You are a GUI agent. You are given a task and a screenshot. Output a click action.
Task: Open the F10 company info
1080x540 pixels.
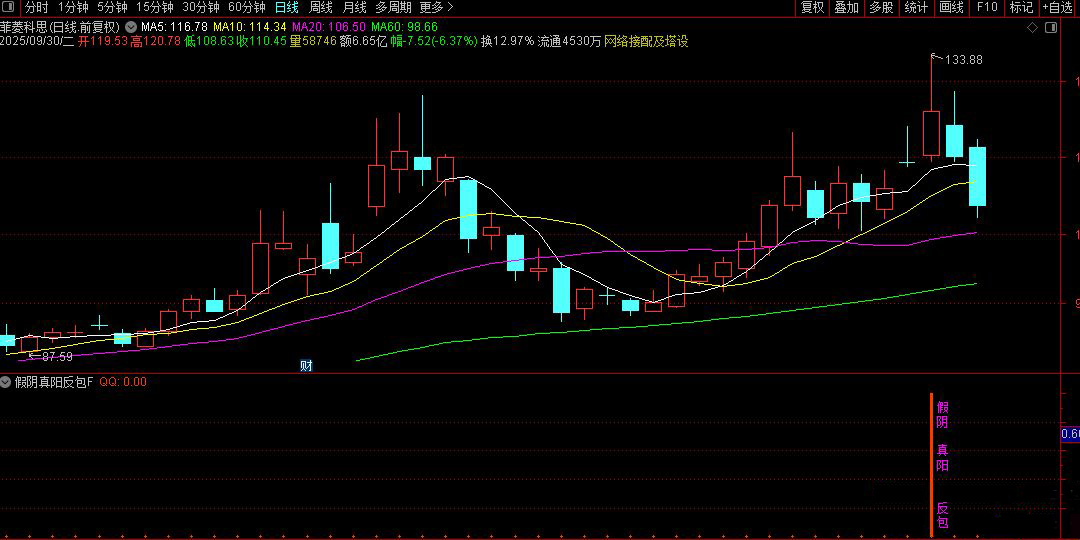[x=987, y=8]
